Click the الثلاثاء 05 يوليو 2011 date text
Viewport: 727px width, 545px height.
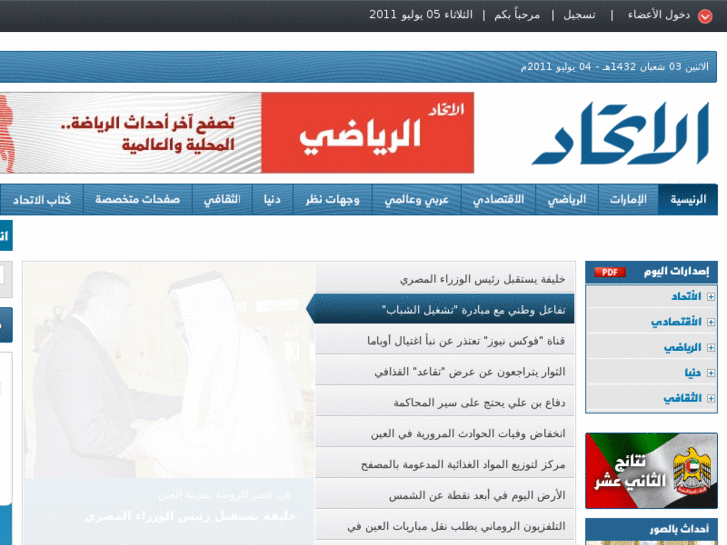[x=421, y=15]
